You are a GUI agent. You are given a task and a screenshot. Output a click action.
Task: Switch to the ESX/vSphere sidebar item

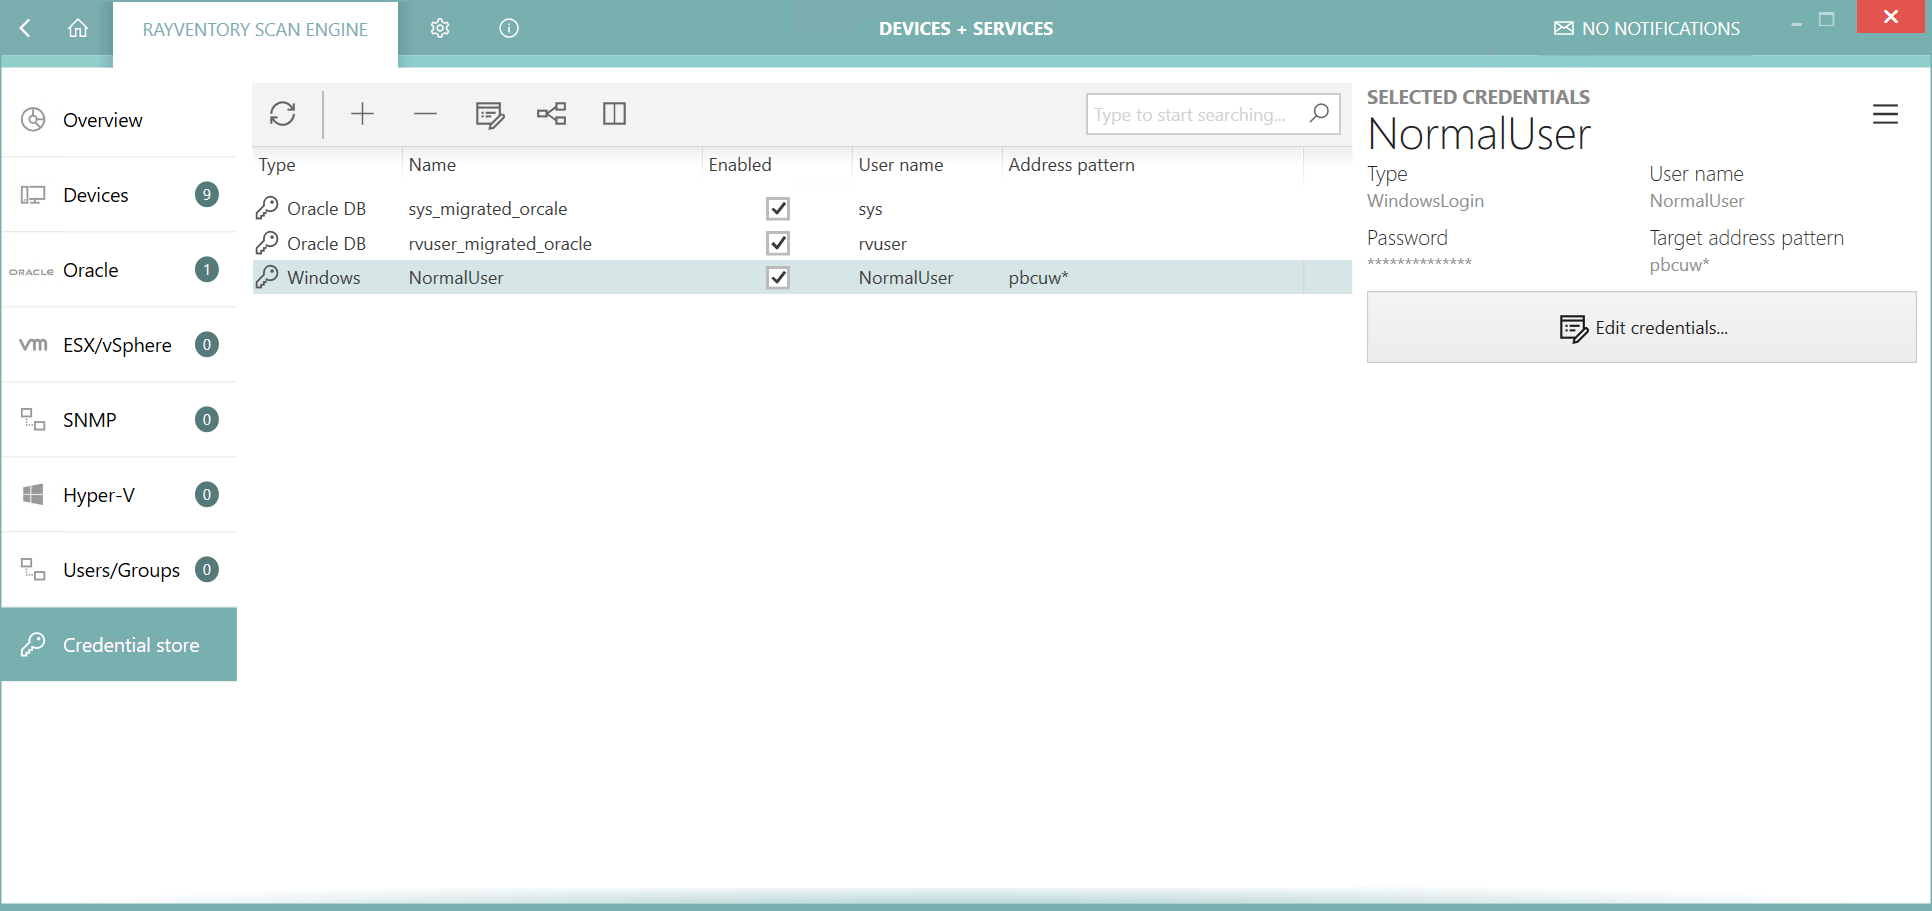[x=119, y=345]
